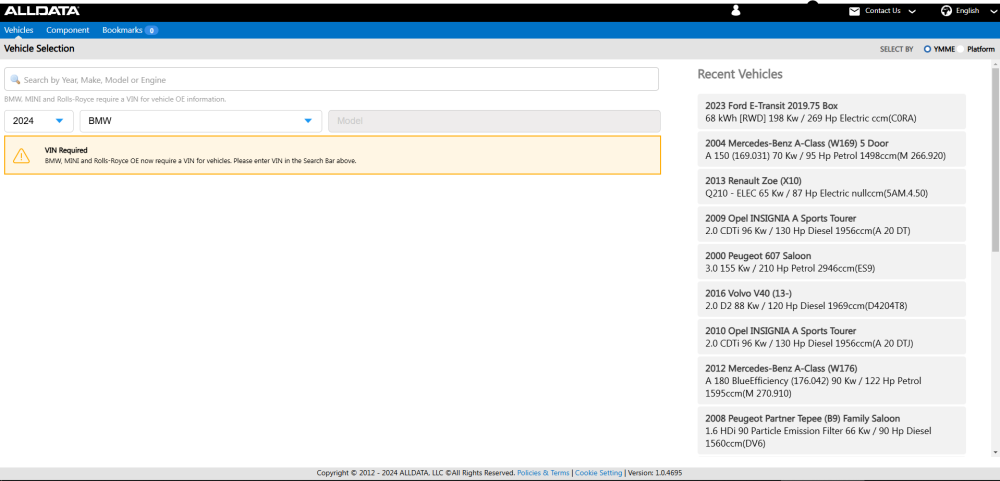This screenshot has width=1000, height=481.
Task: Open the user profile icon
Action: pyautogui.click(x=736, y=11)
